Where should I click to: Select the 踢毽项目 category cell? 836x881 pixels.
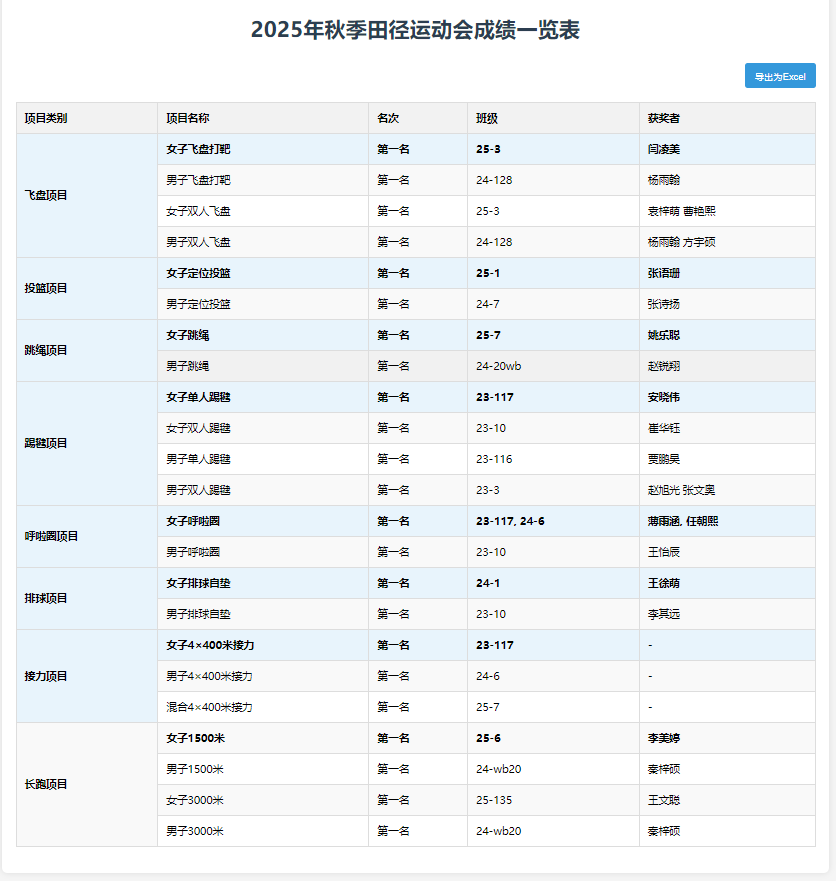(42, 443)
